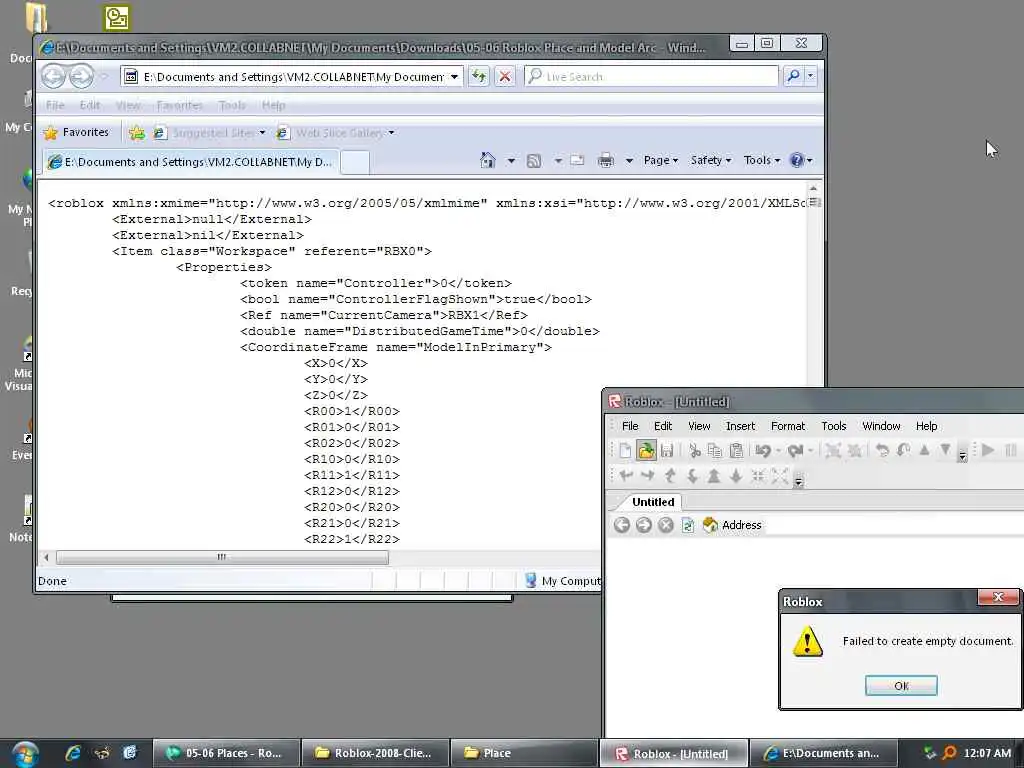Image resolution: width=1024 pixels, height=768 pixels.
Task: Expand first Roblox toolbar overflow options arrow
Action: (x=963, y=455)
